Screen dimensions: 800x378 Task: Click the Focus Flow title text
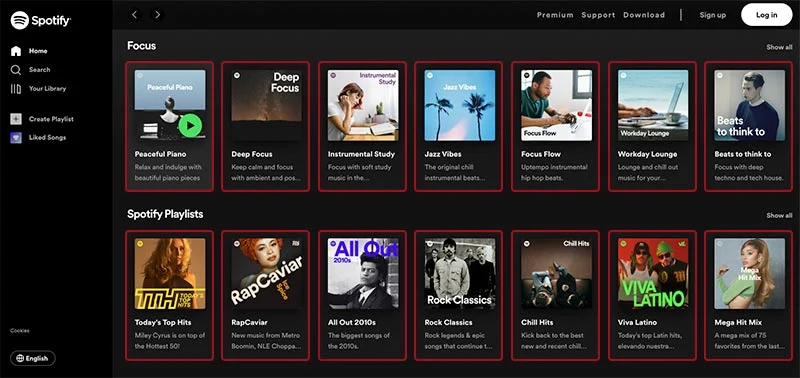(x=541, y=154)
